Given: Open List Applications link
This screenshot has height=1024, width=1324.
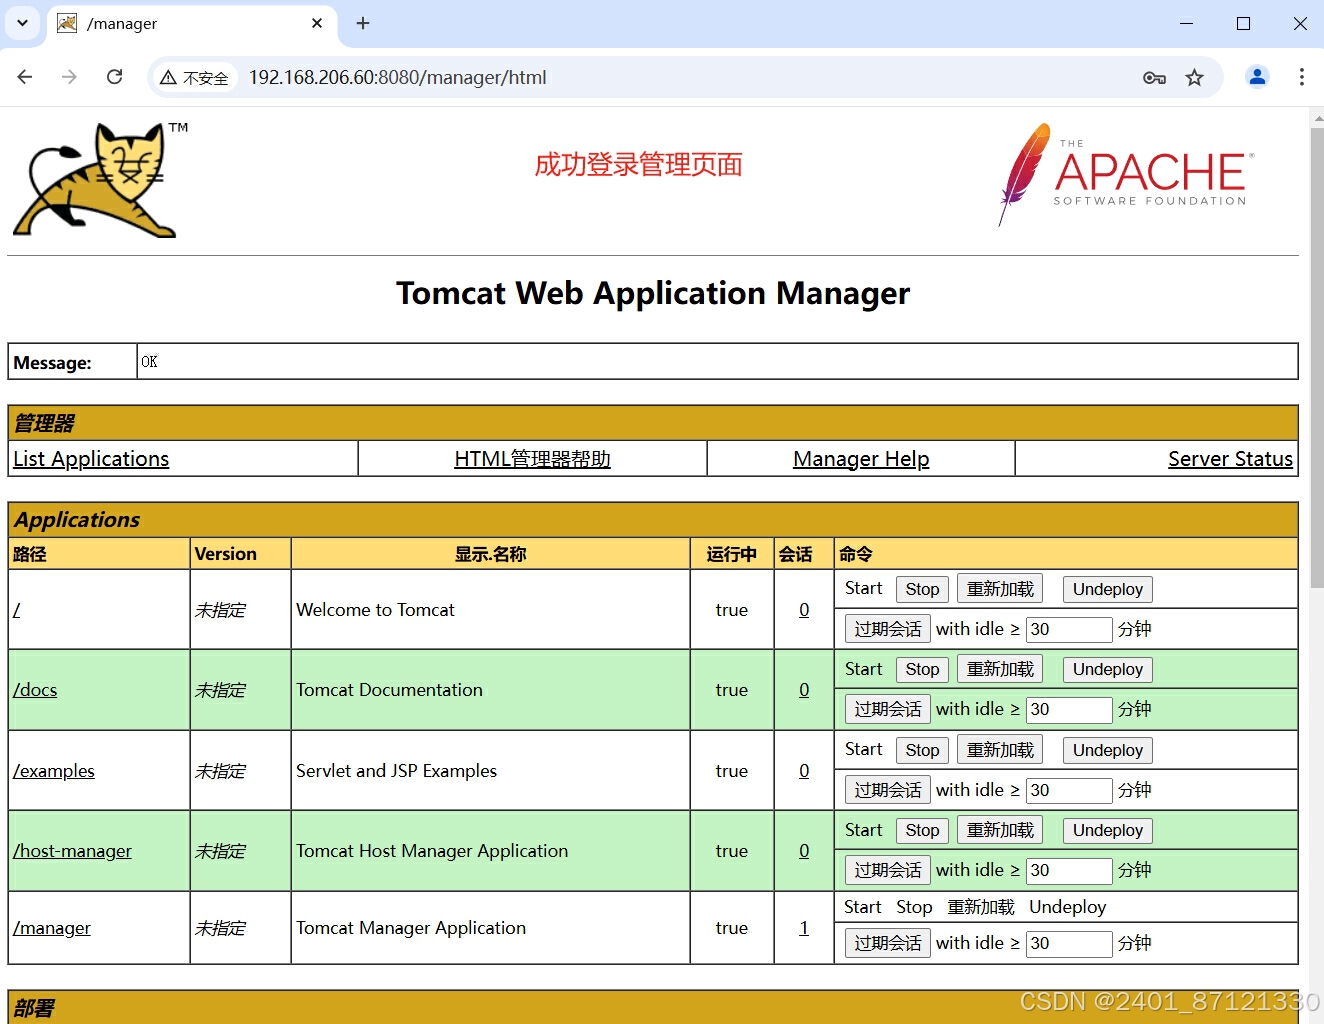Looking at the screenshot, I should (x=91, y=459).
